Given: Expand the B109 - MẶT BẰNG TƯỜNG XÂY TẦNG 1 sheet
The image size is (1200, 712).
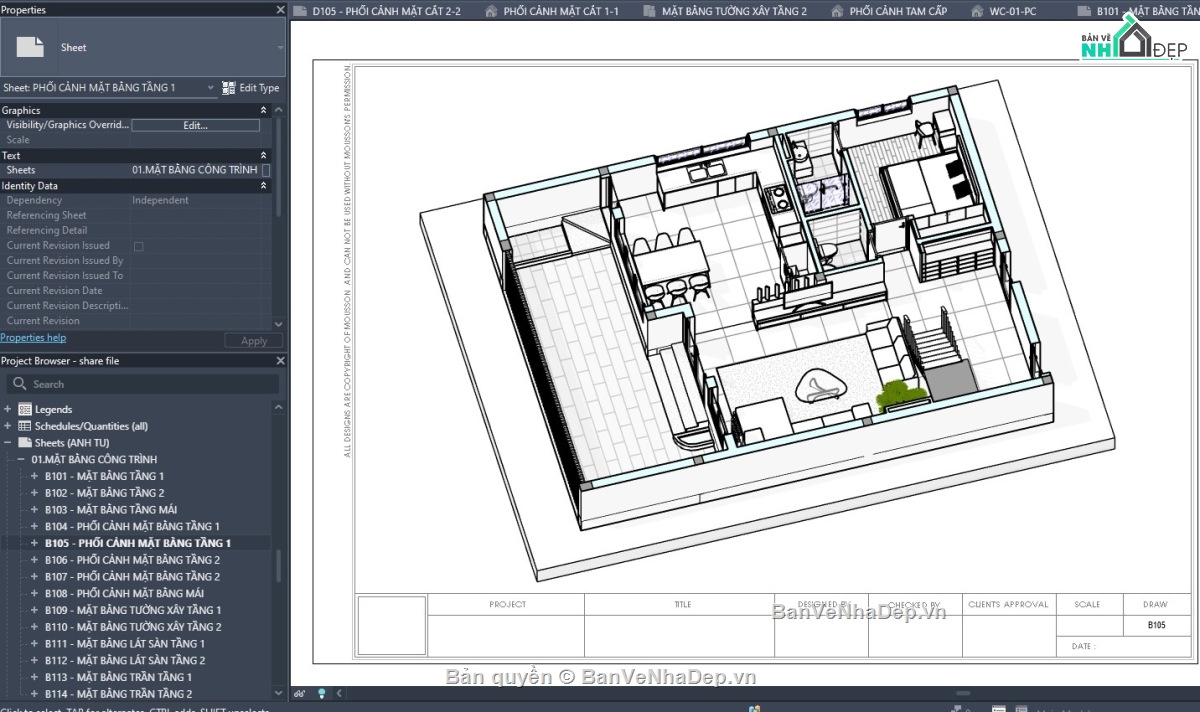Looking at the screenshot, I should point(34,610).
